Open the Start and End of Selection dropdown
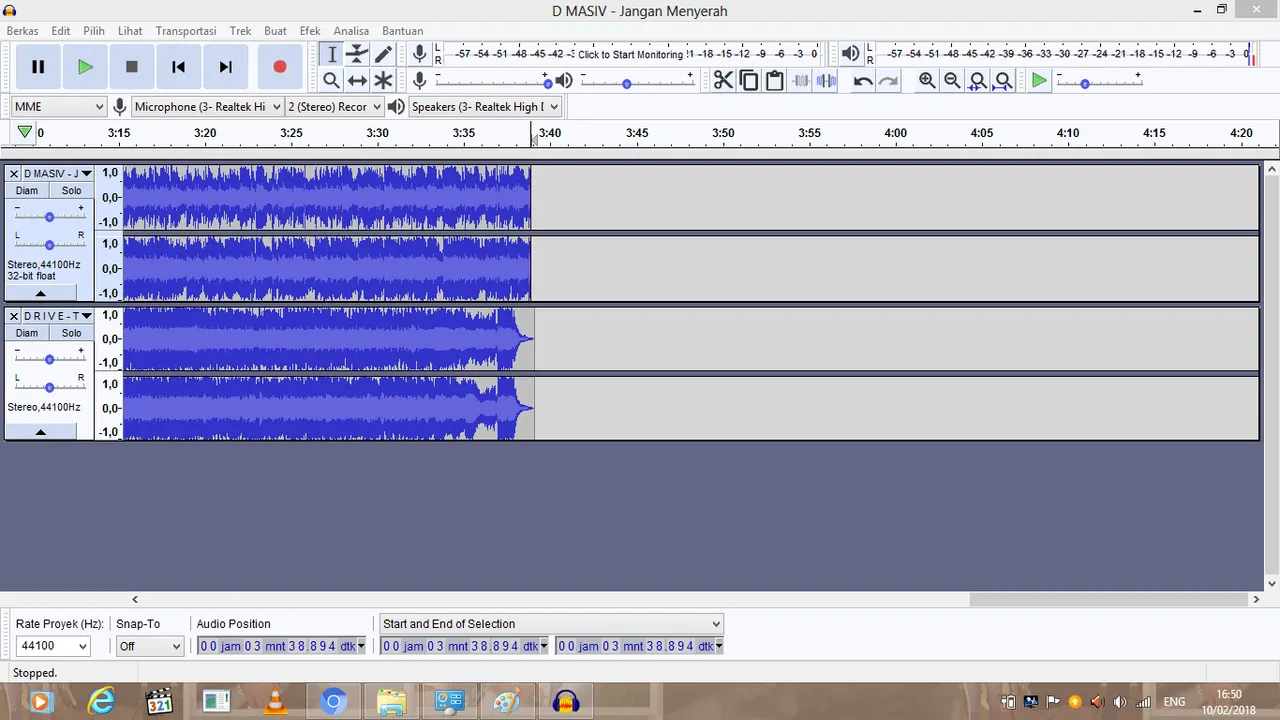 (551, 624)
